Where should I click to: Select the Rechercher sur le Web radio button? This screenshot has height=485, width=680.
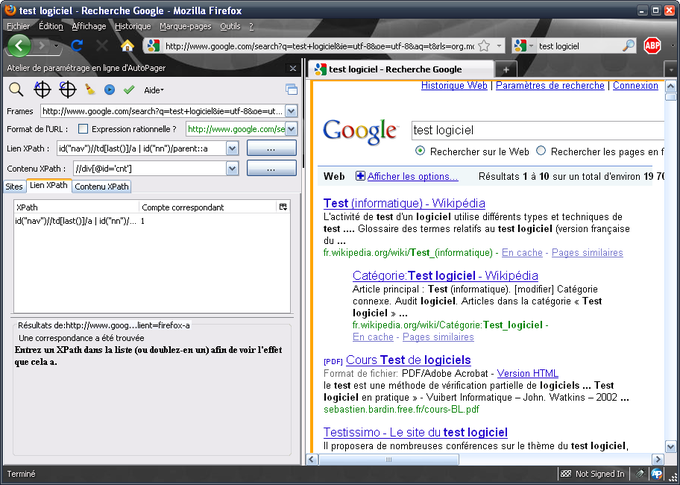[420, 151]
